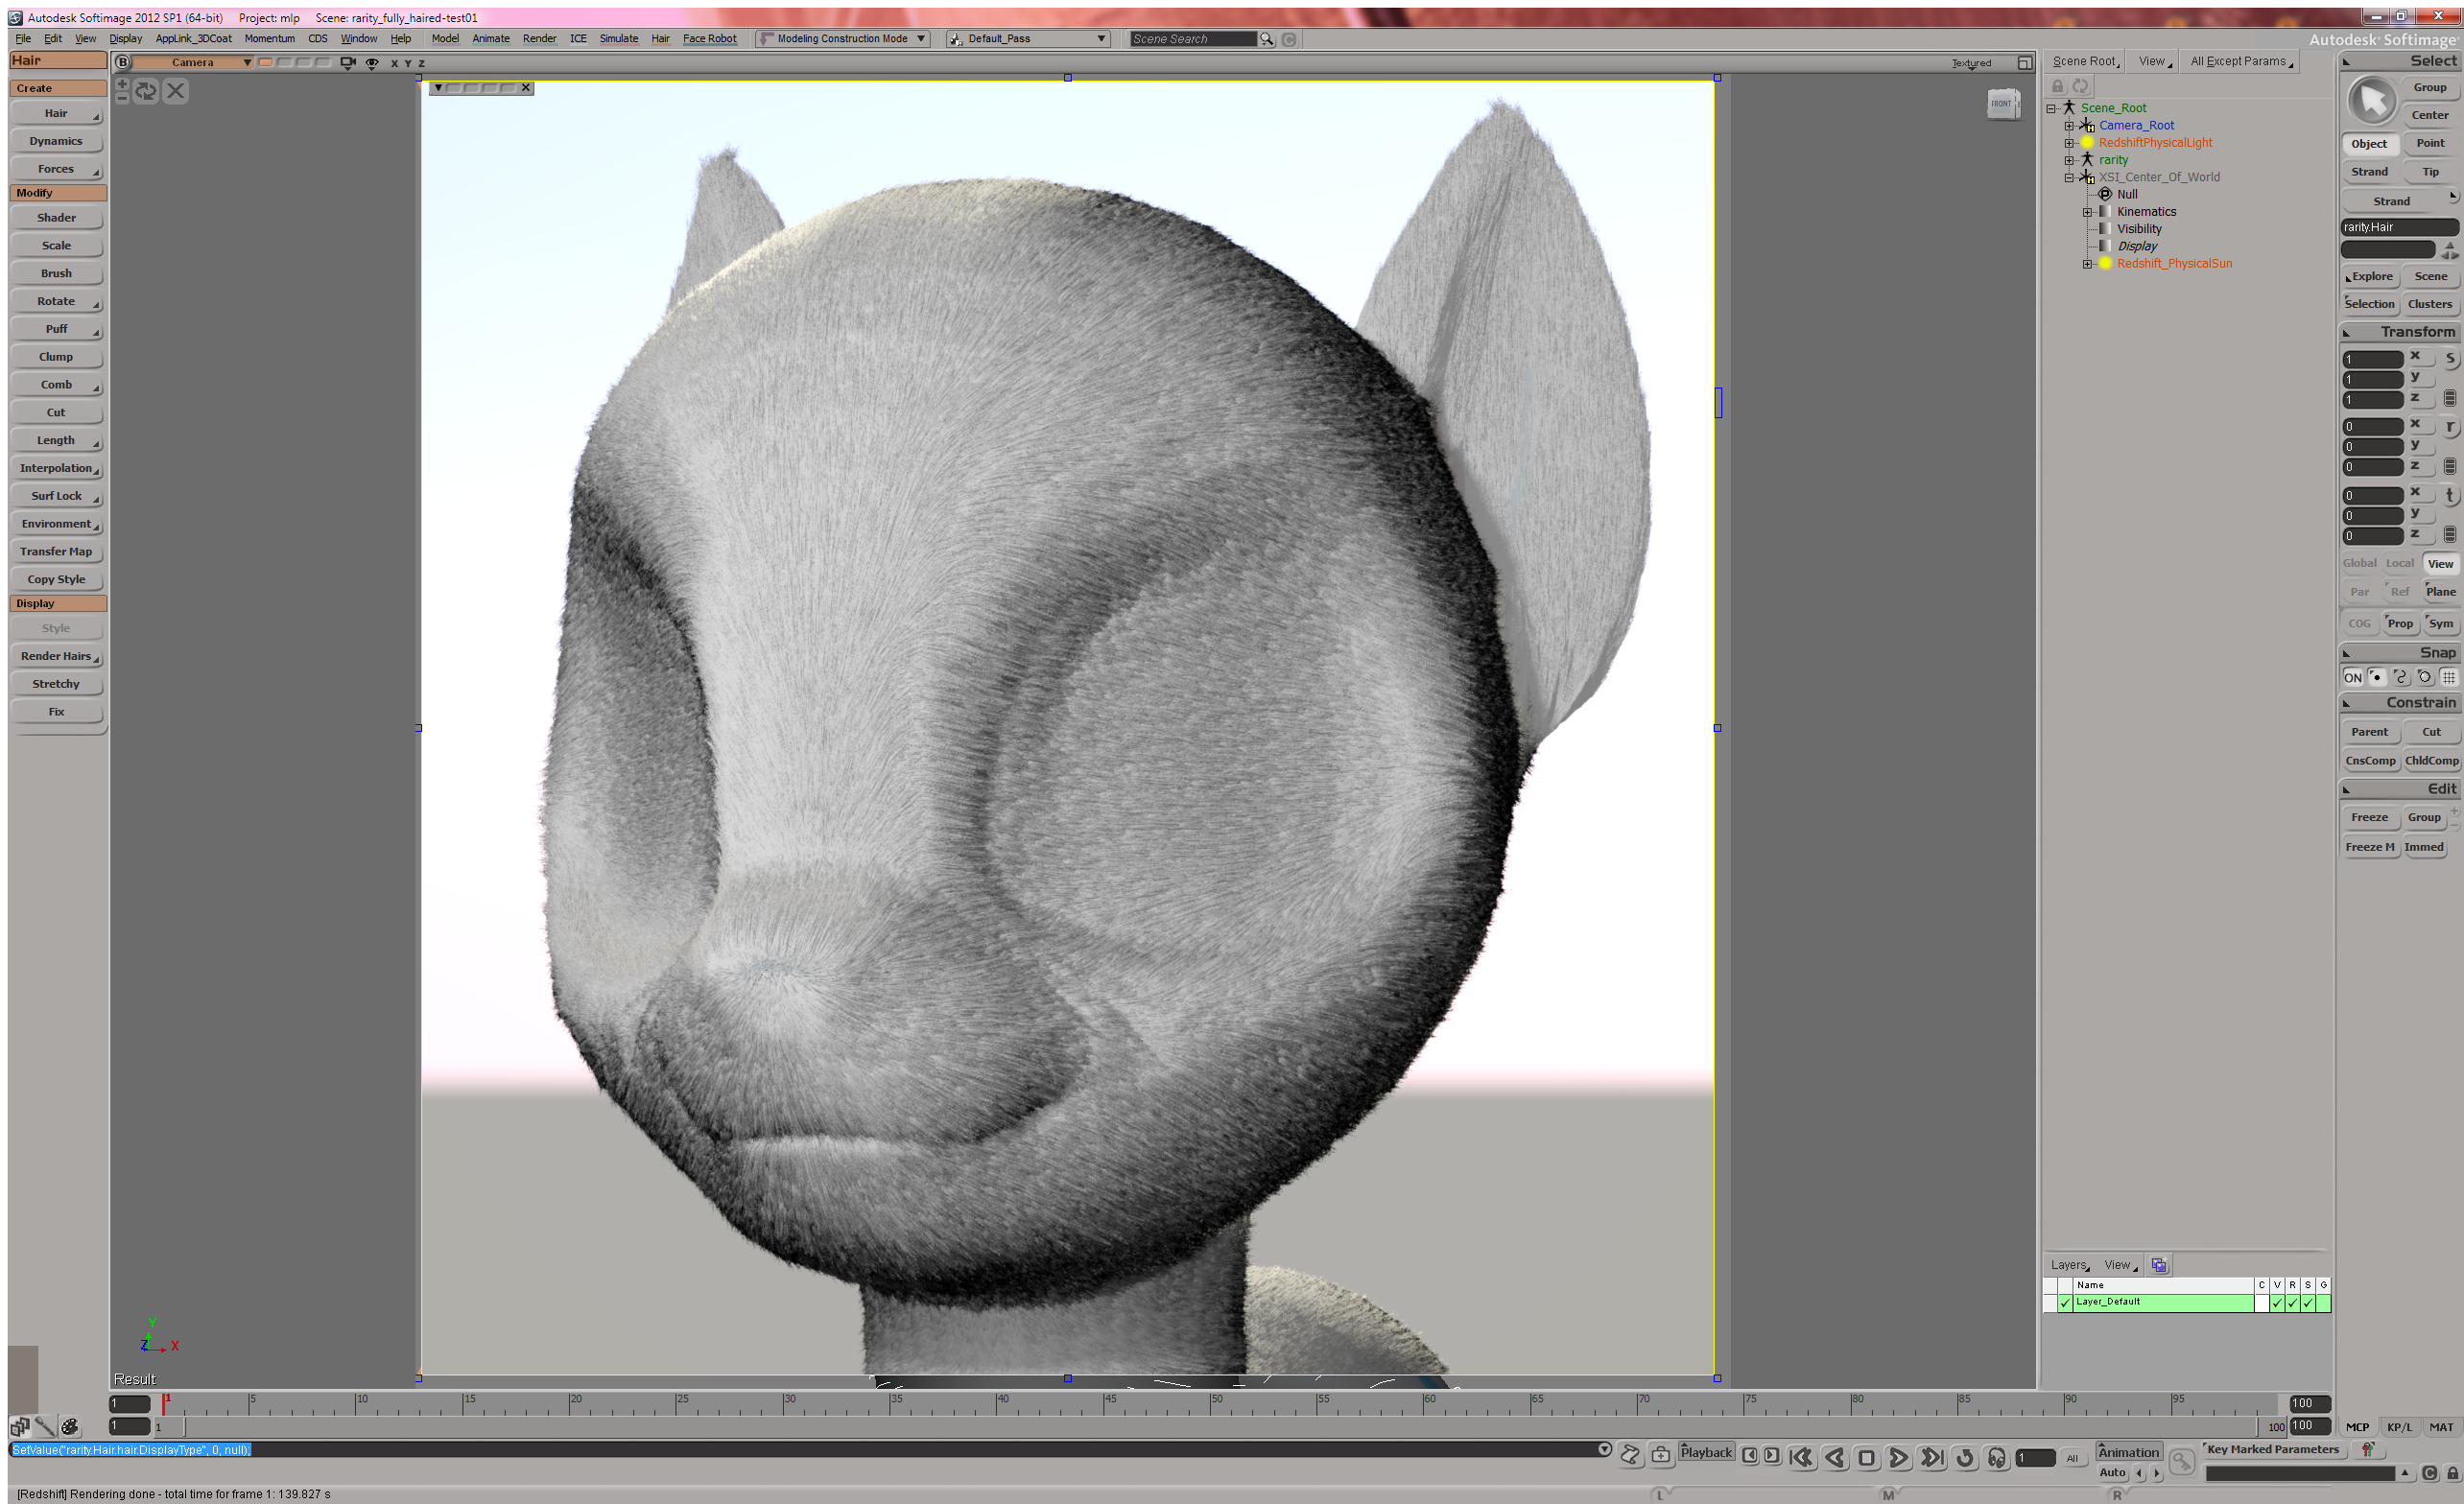Expand the rarity node in explorer
Screen dimensions: 2464x1504
[2069, 160]
